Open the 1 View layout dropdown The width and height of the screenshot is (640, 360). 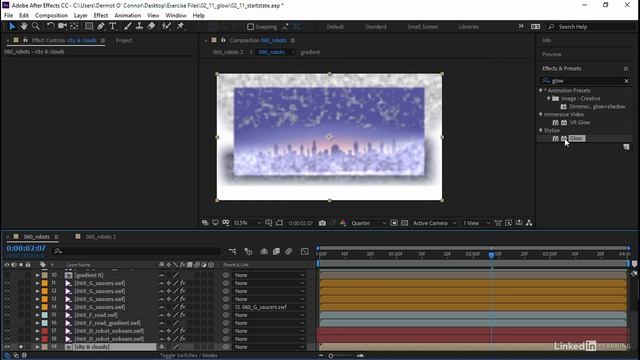476,223
